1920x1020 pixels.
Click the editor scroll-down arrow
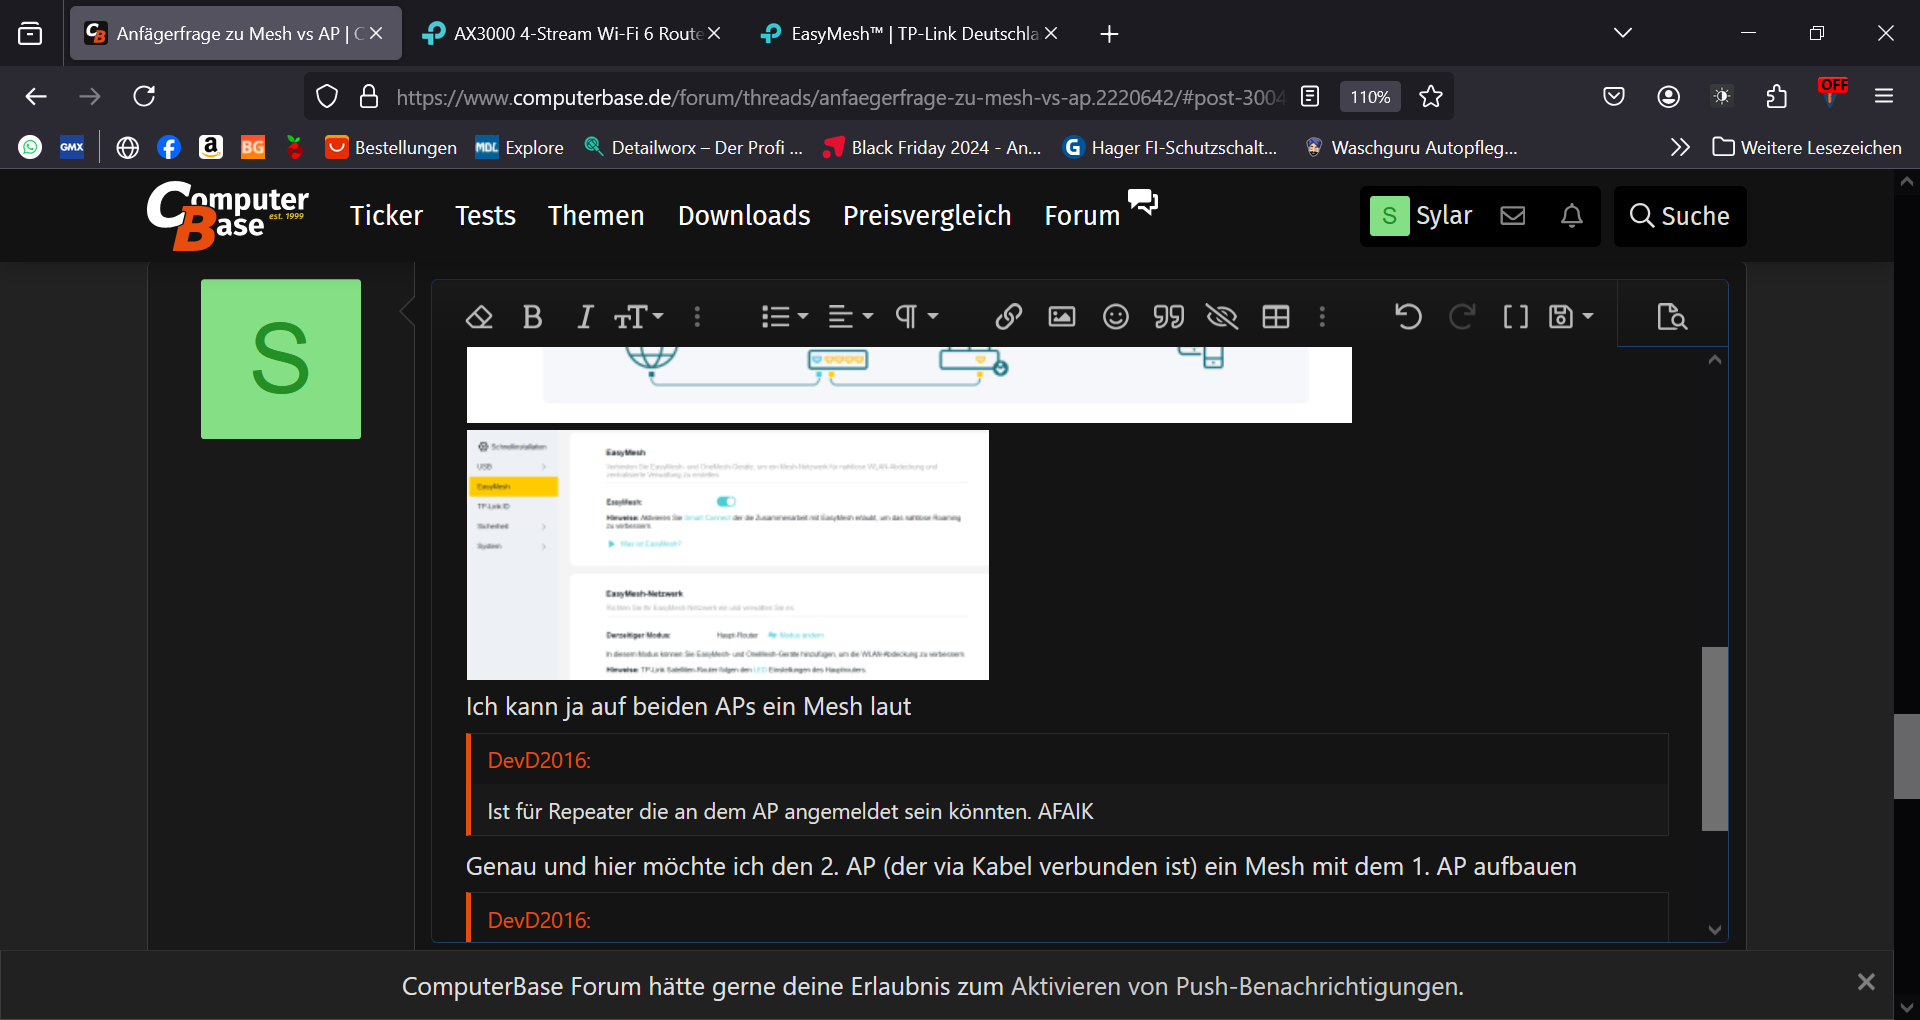point(1715,929)
